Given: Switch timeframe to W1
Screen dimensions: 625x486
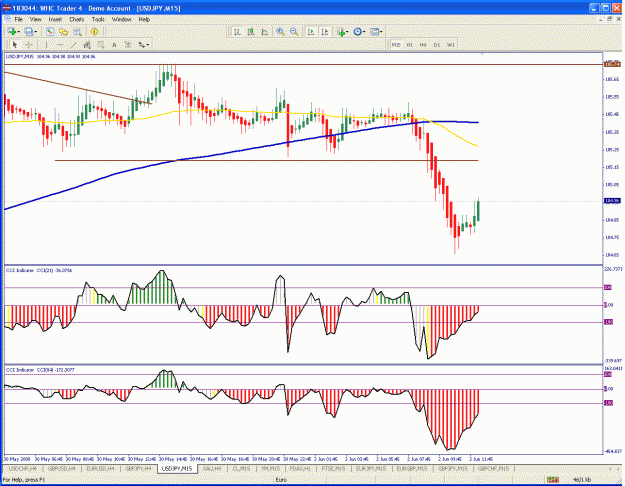Looking at the screenshot, I should pyautogui.click(x=450, y=45).
